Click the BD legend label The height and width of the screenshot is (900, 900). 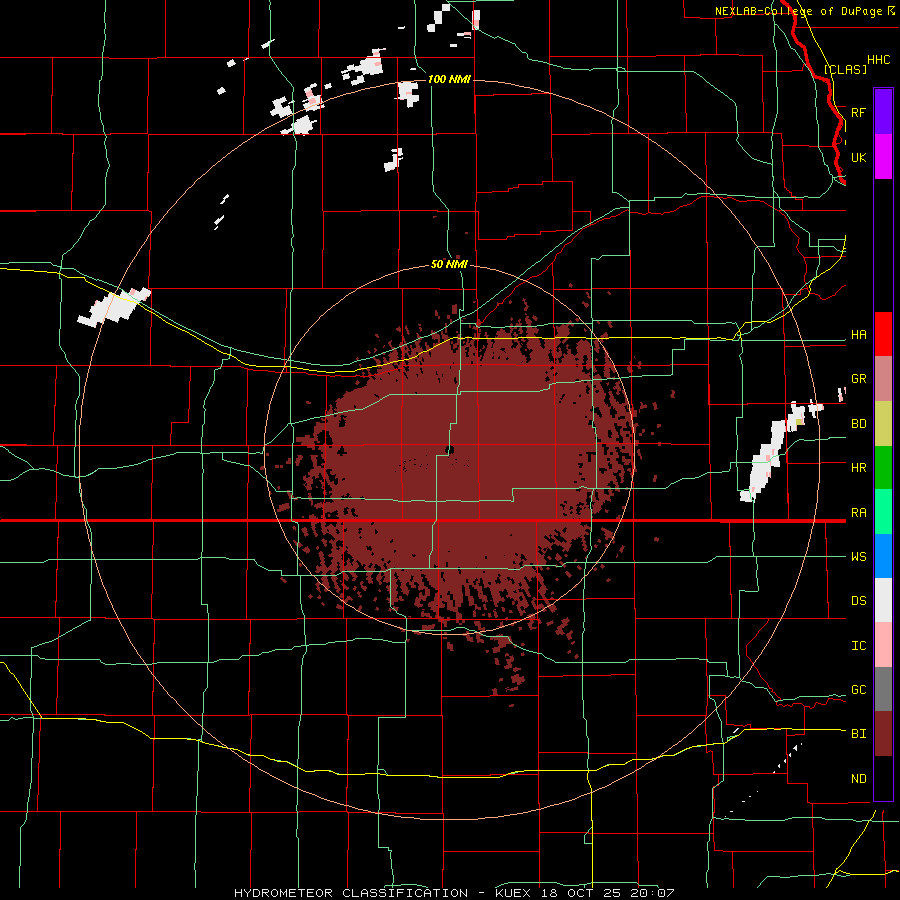(858, 424)
